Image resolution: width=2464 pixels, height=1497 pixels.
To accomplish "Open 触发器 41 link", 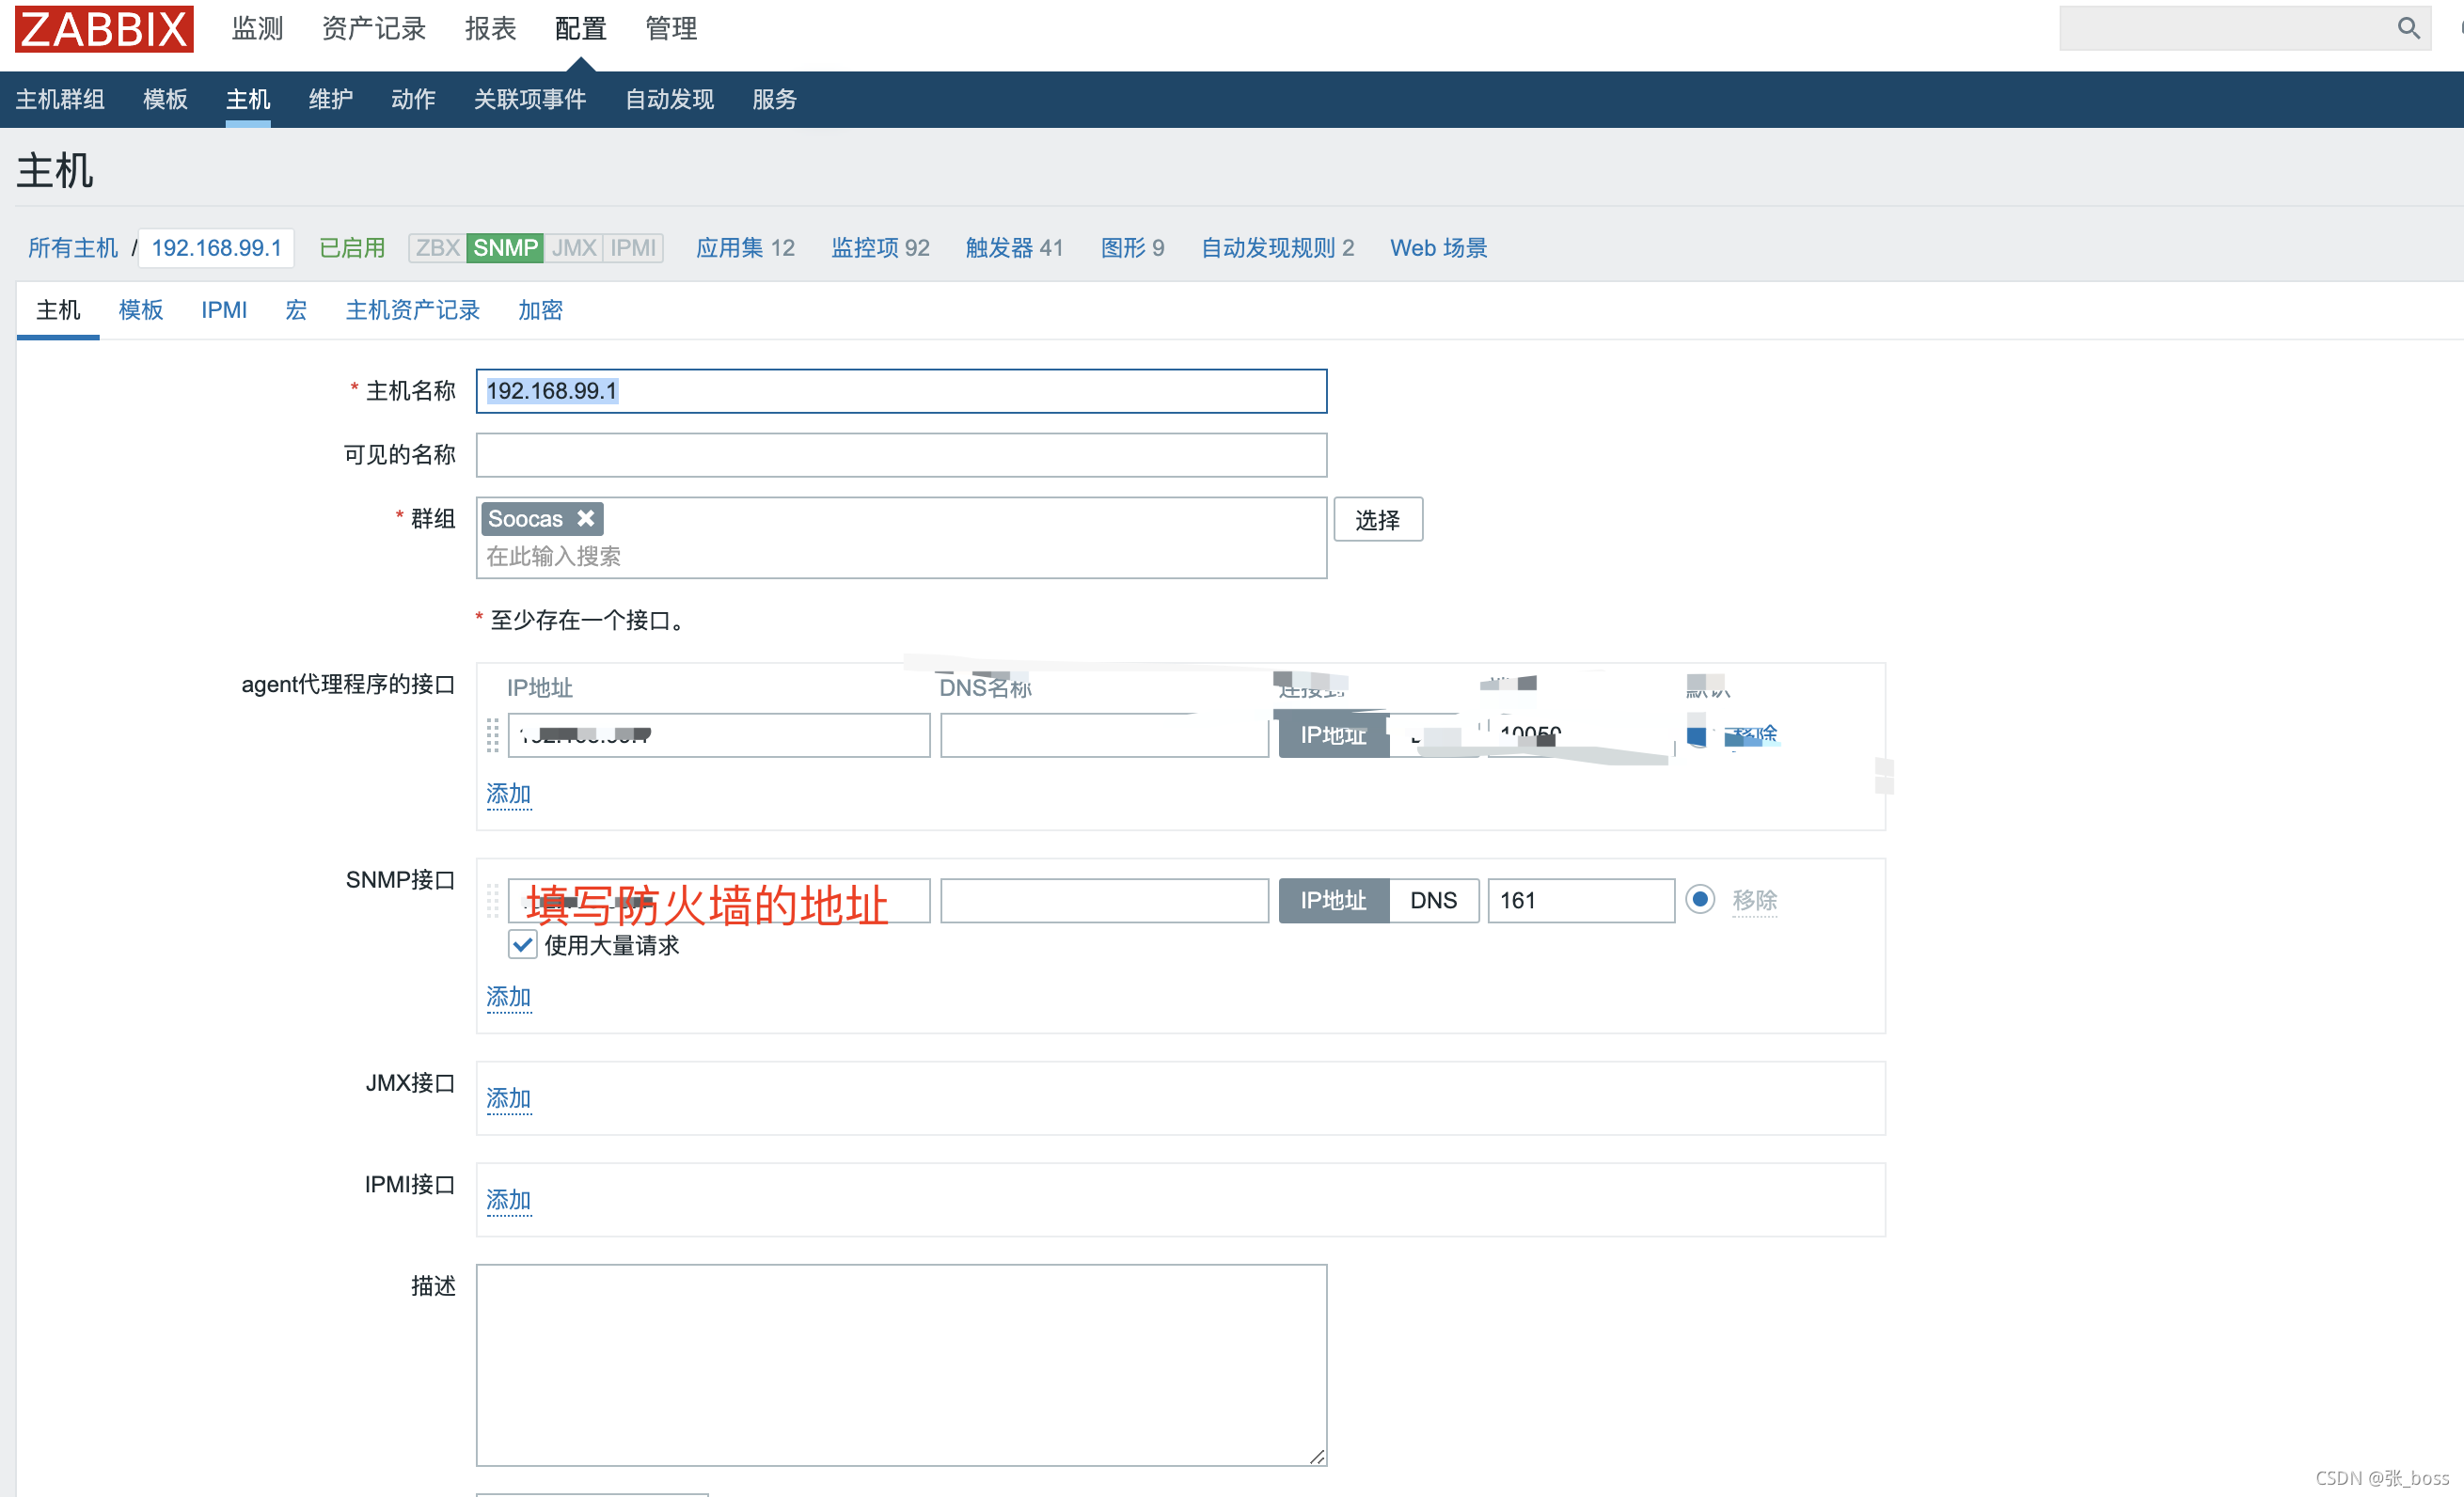I will click(1014, 247).
